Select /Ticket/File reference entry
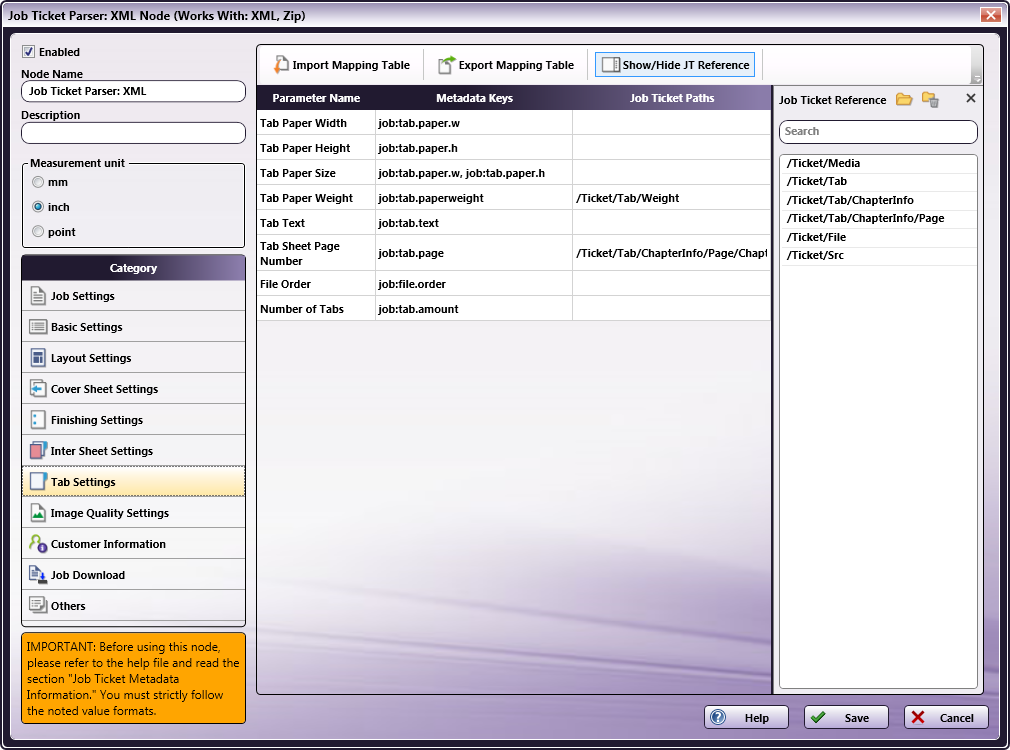 click(x=878, y=236)
